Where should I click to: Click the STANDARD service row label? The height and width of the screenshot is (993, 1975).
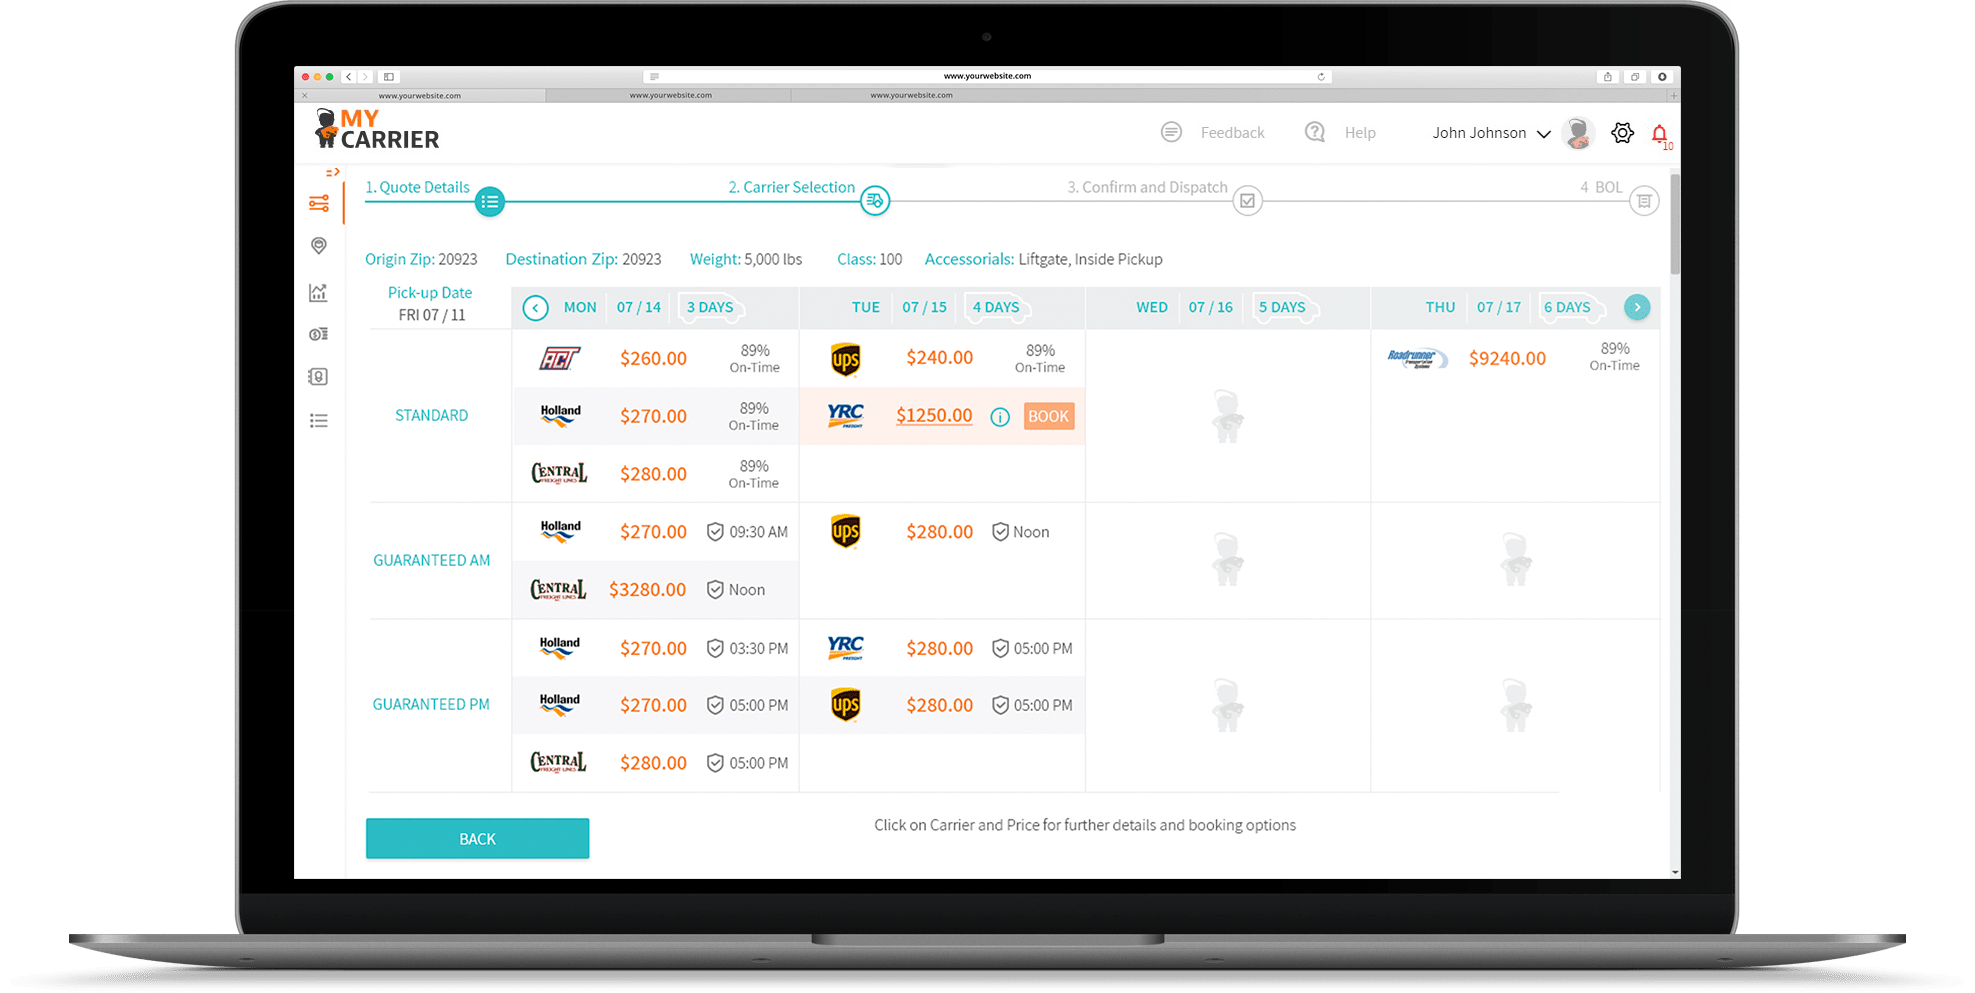pyautogui.click(x=431, y=415)
